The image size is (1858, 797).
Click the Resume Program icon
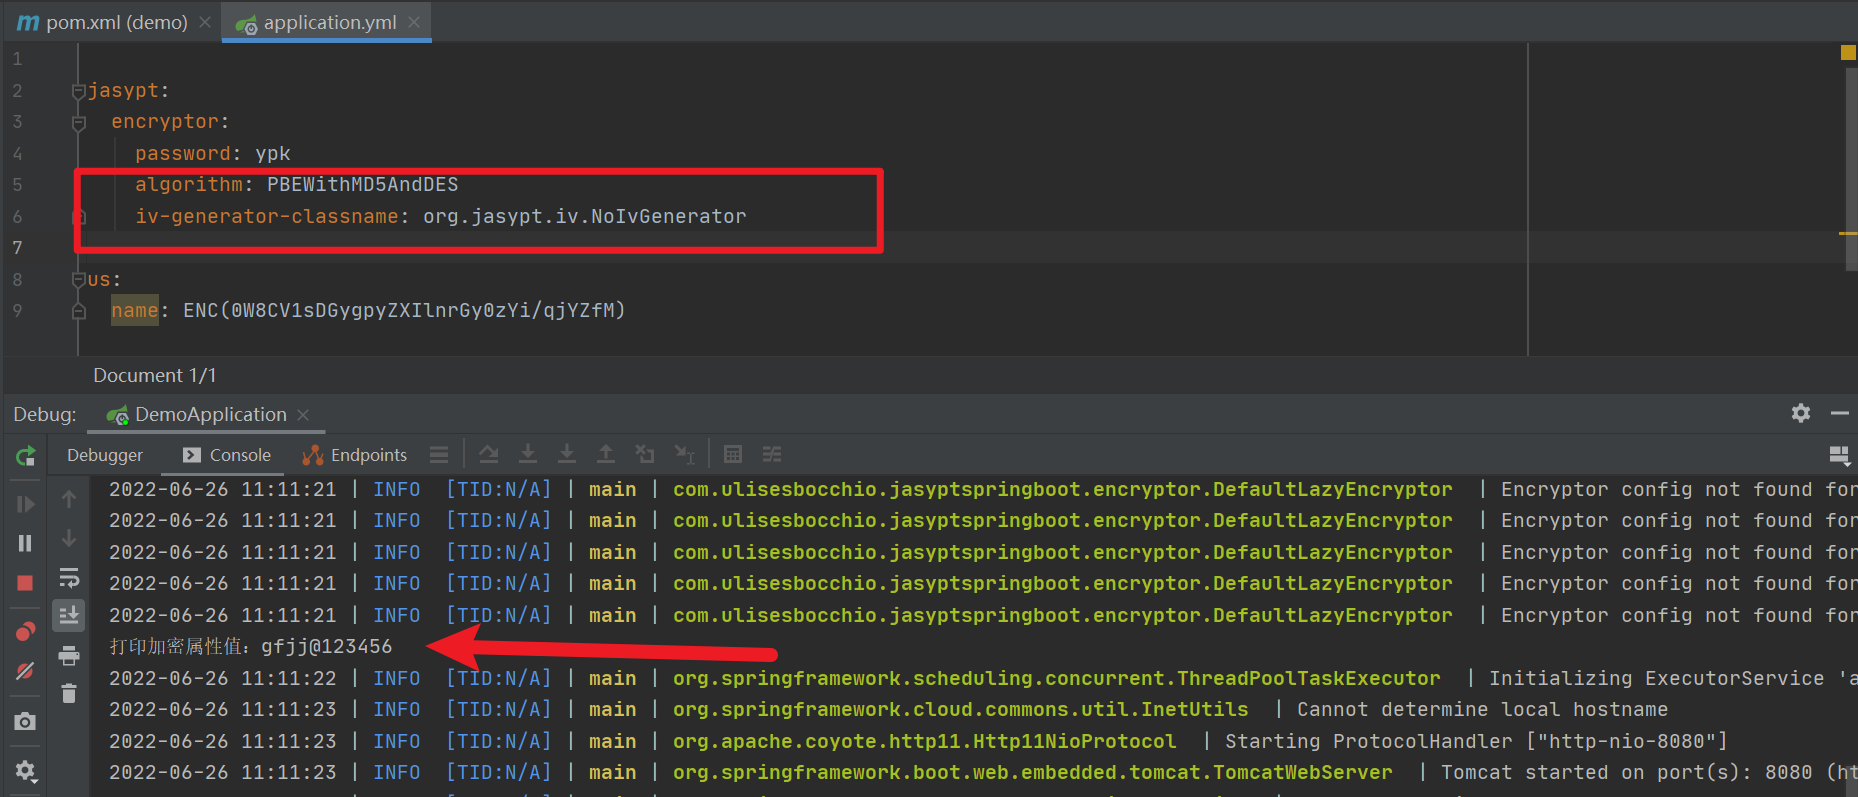pyautogui.click(x=25, y=504)
